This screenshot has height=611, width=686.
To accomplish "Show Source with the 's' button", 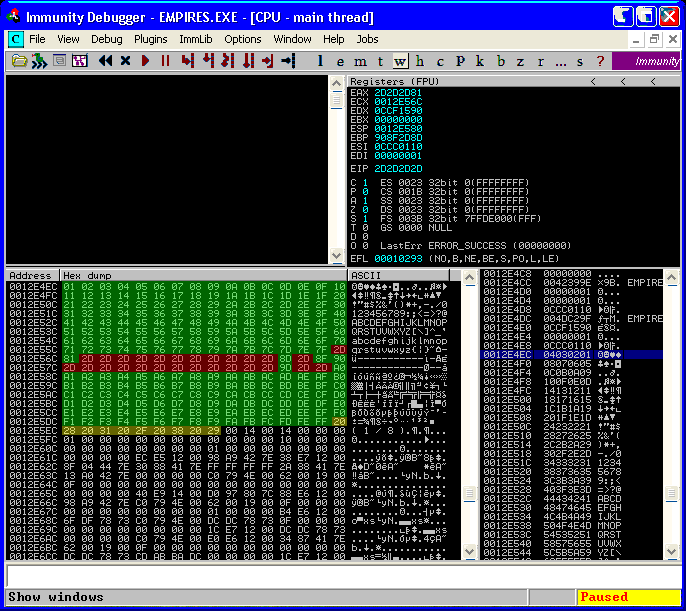I will coord(580,61).
